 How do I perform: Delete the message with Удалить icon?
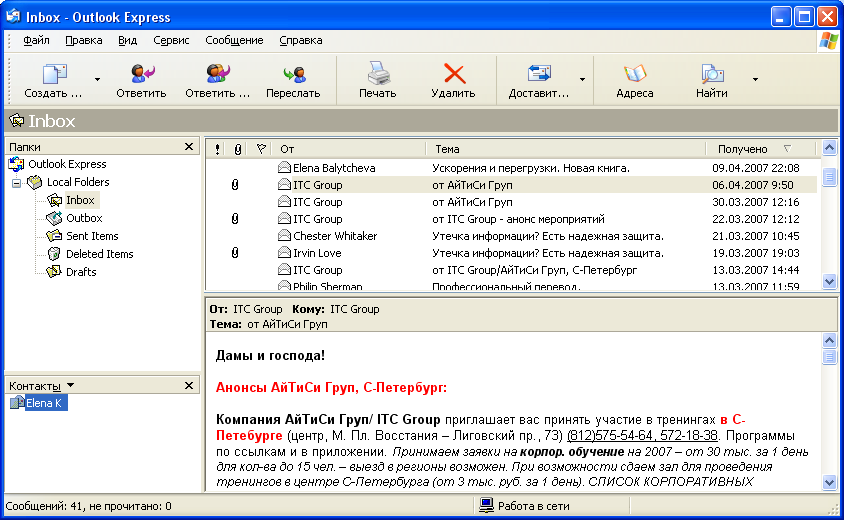click(454, 74)
